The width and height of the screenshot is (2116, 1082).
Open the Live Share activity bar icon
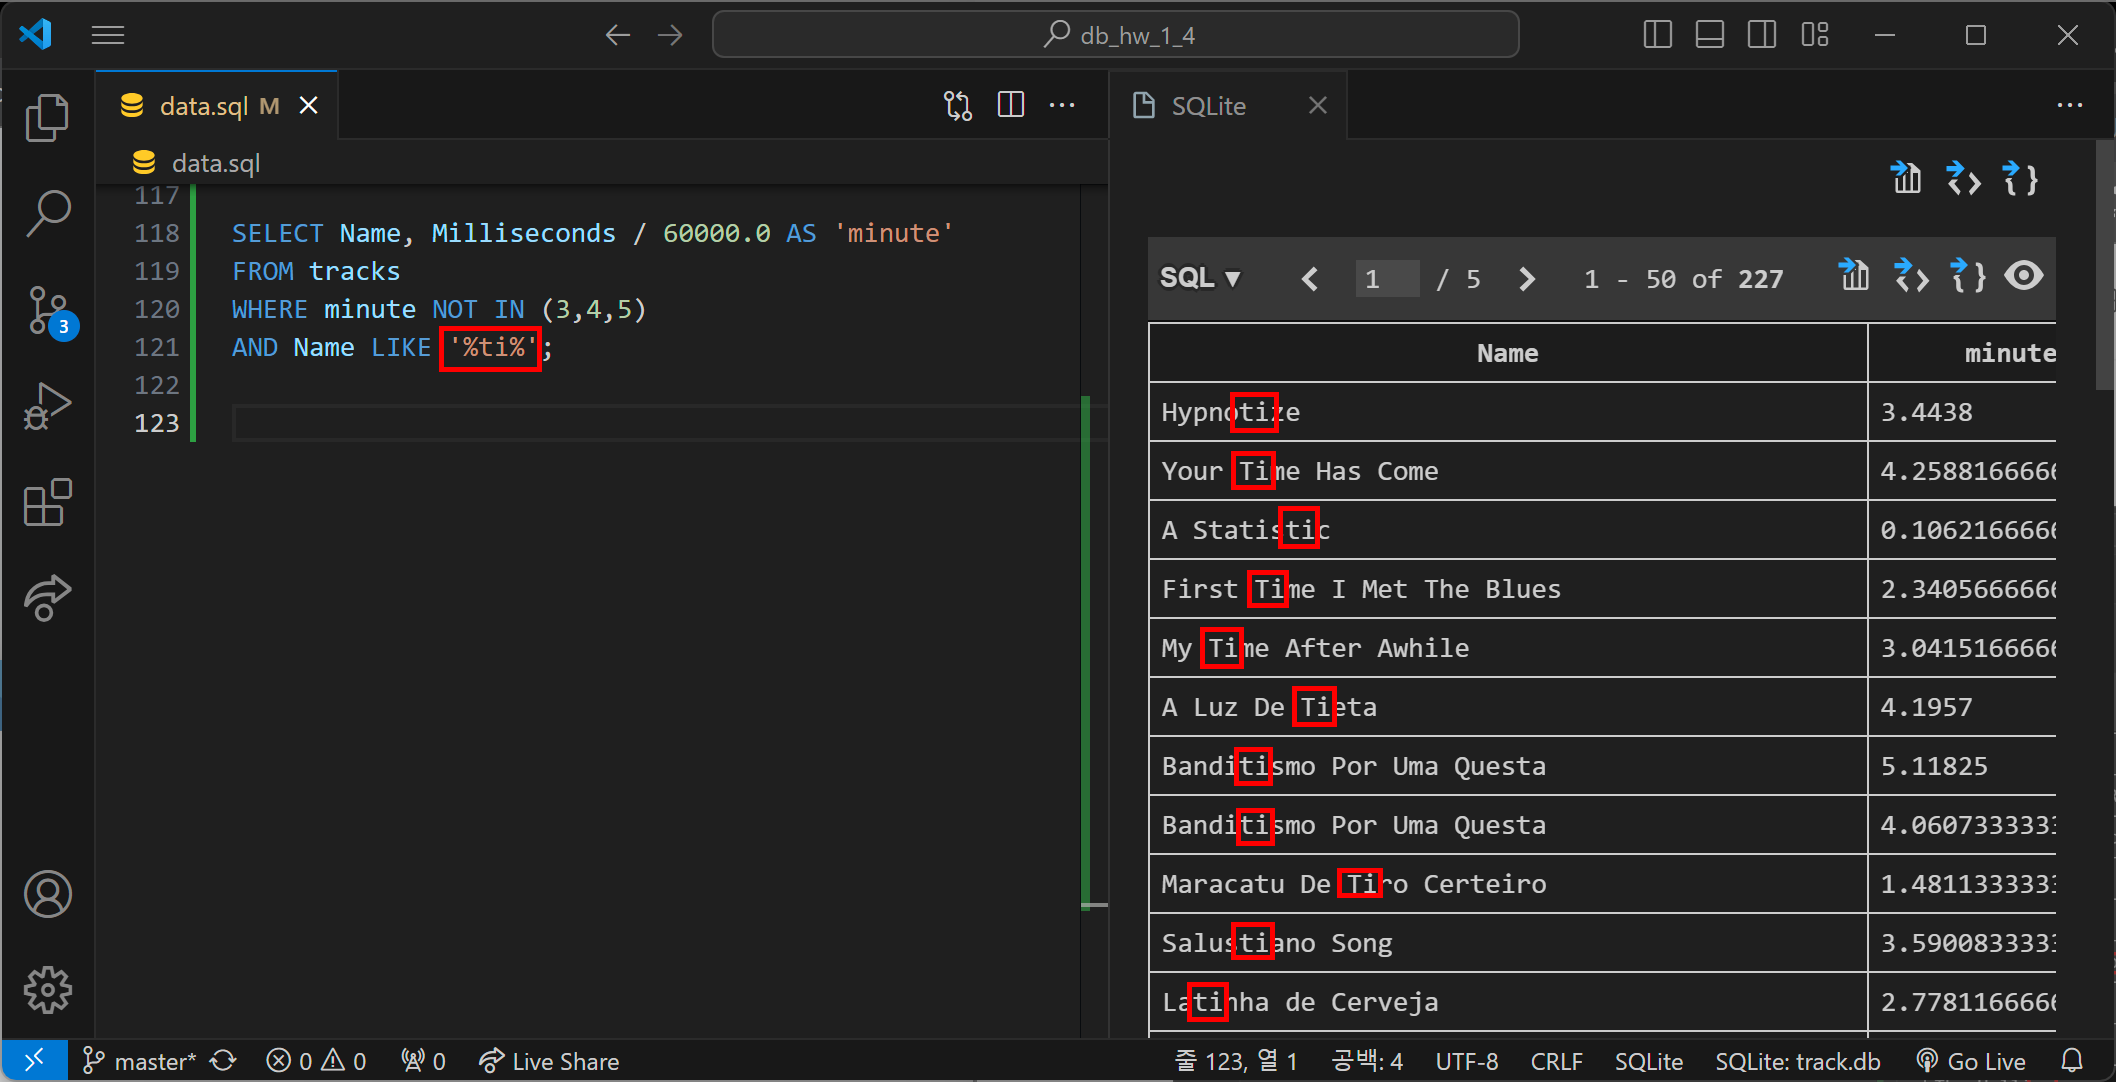pos(47,598)
